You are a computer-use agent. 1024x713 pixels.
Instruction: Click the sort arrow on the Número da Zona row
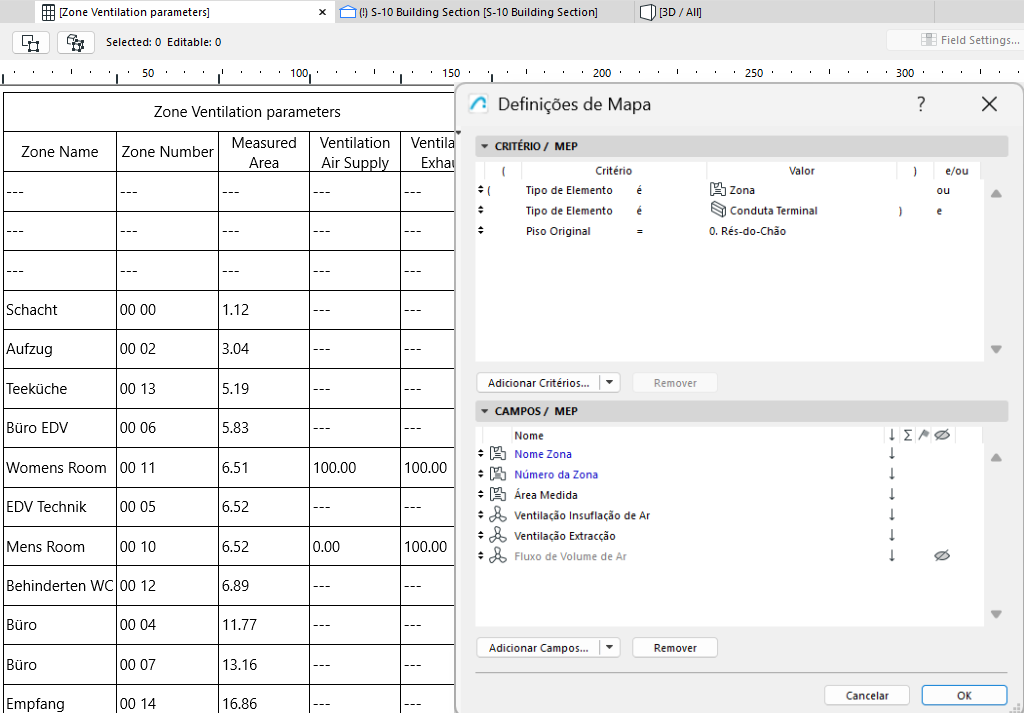(x=892, y=472)
